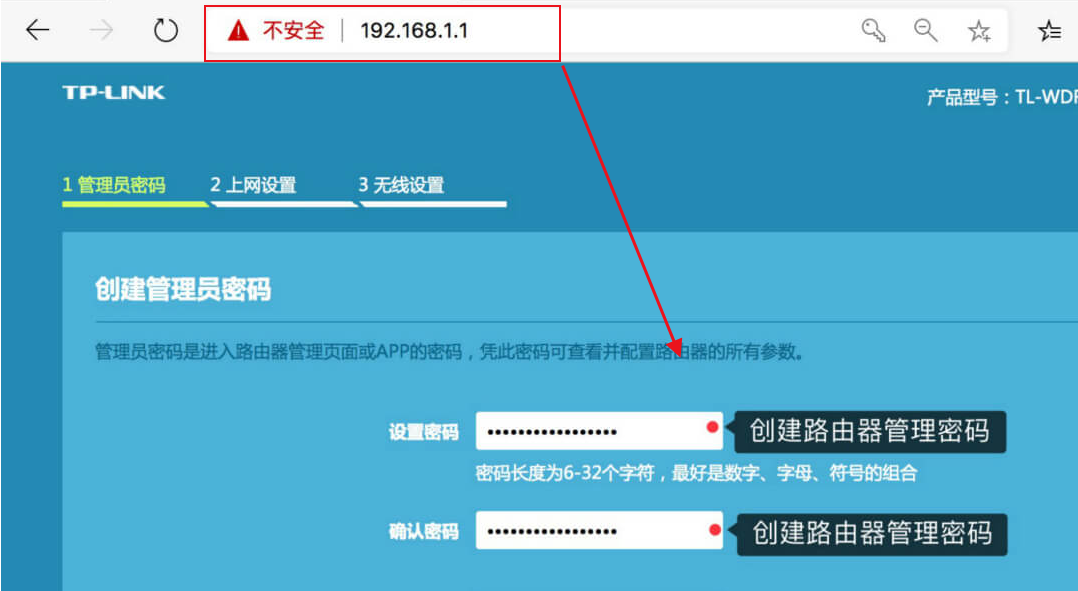Image resolution: width=1078 pixels, height=591 pixels.
Task: Open the 2 上网设置 step tab
Action: click(253, 185)
